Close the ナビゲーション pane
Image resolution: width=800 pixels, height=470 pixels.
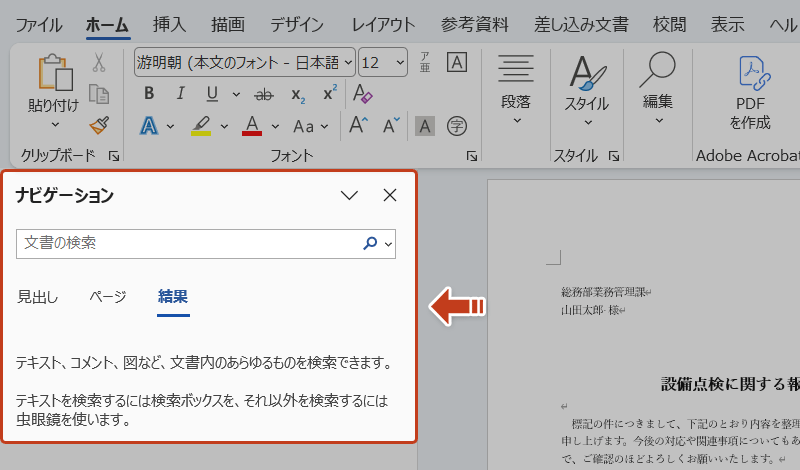pyautogui.click(x=390, y=195)
